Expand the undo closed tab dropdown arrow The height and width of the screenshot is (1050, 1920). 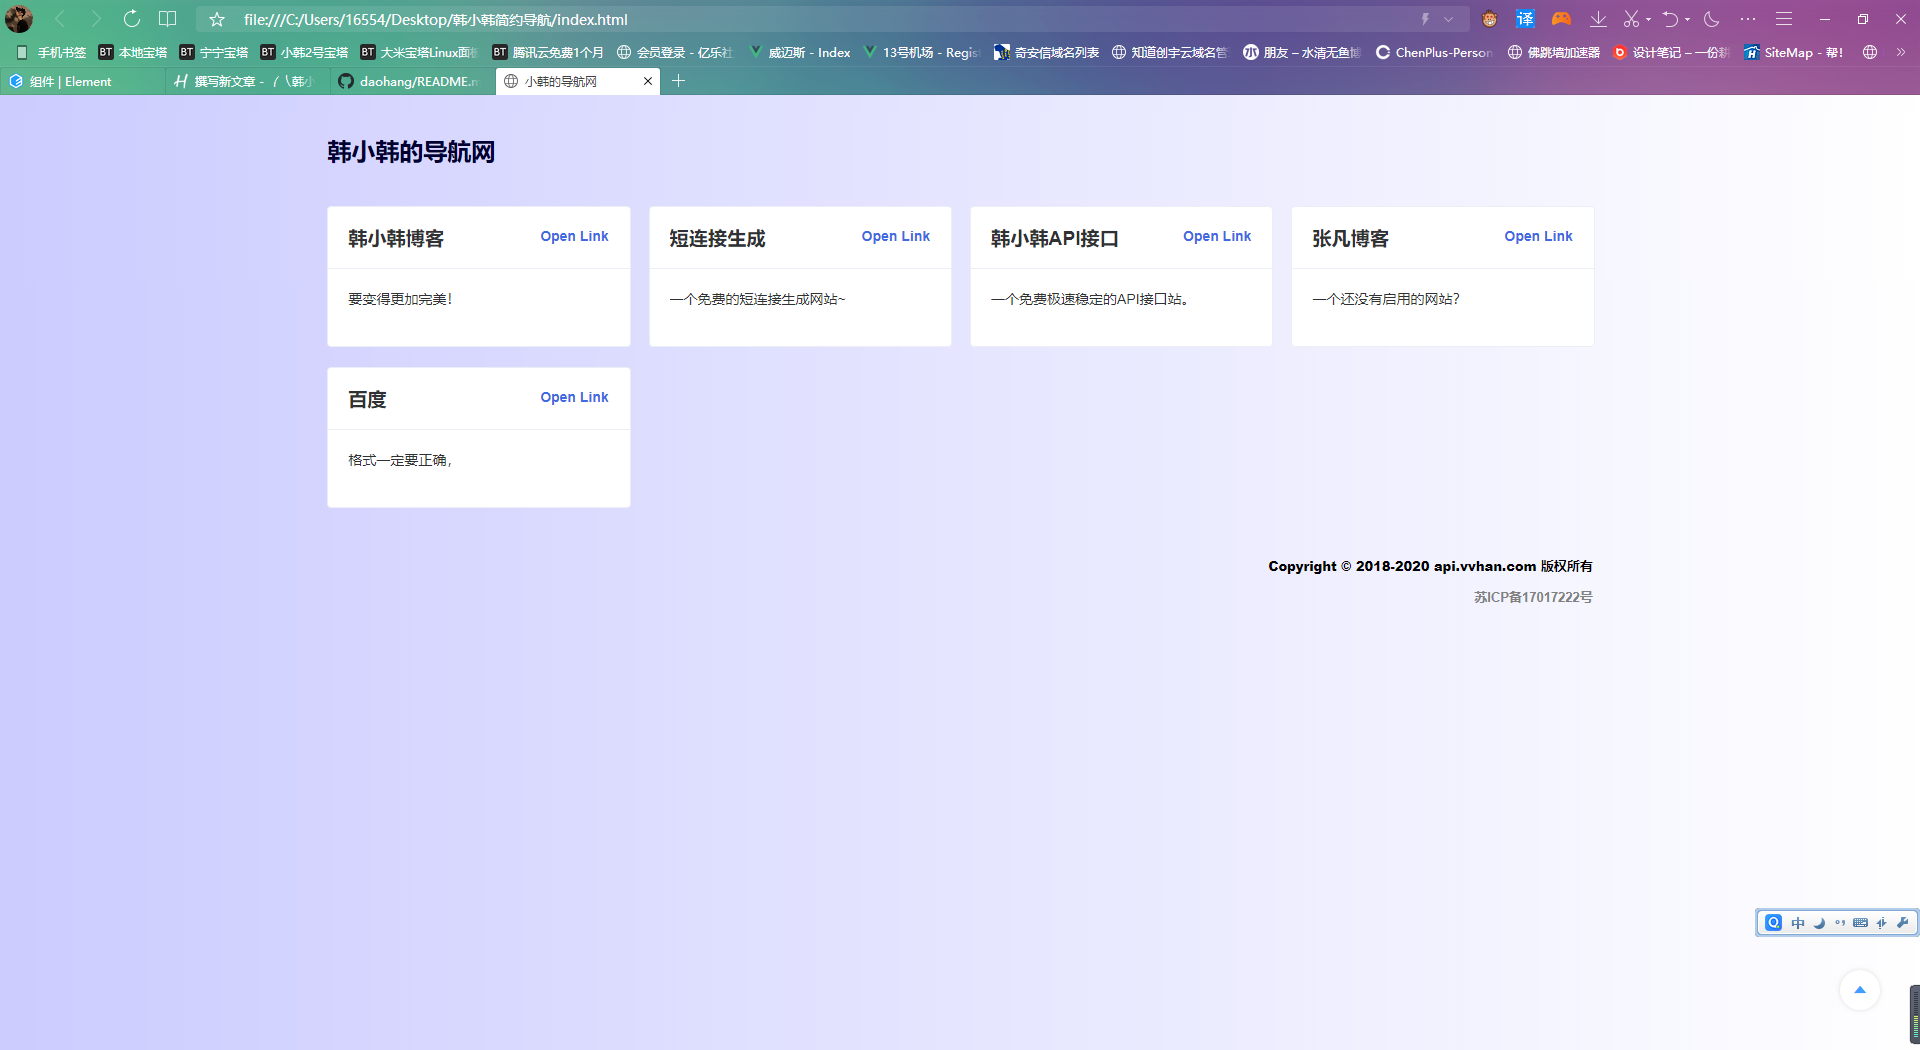tap(1687, 19)
